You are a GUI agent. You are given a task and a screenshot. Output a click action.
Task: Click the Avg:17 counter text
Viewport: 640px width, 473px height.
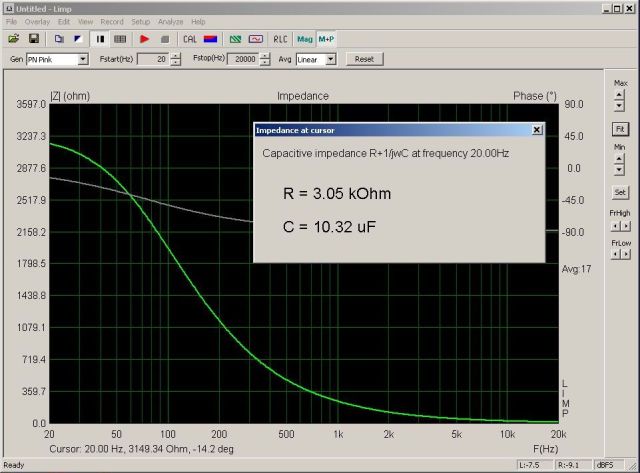(576, 269)
